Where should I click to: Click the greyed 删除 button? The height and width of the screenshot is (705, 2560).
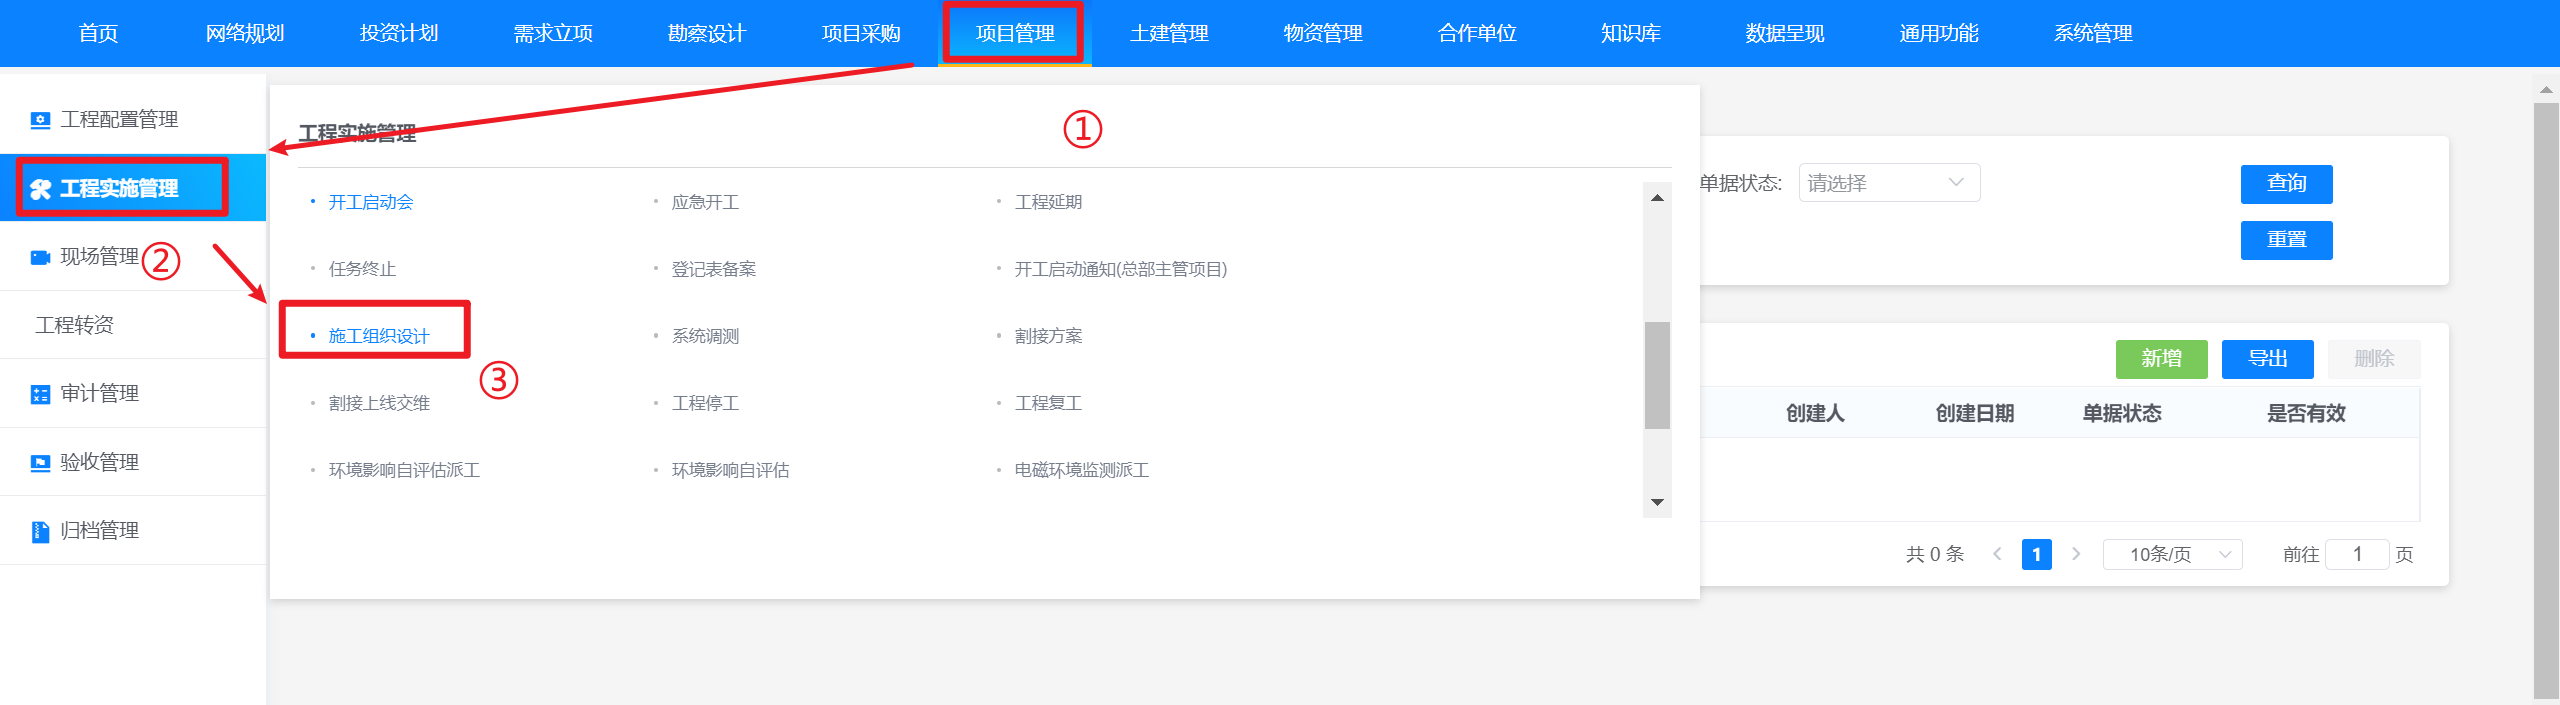point(2374,359)
